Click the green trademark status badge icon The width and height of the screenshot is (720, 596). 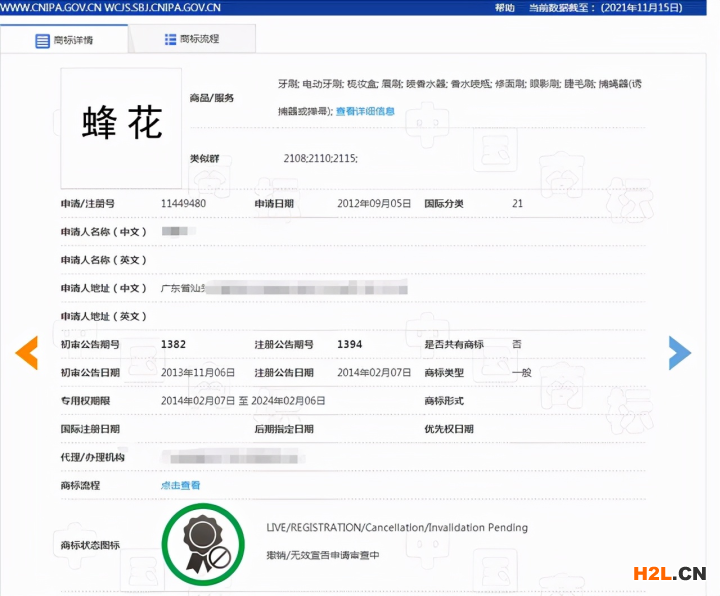point(203,544)
